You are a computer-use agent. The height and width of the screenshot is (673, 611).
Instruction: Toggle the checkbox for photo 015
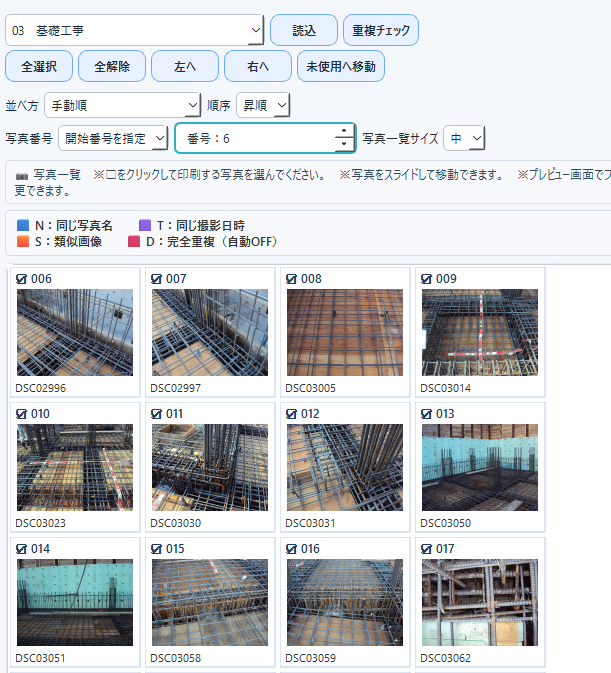click(156, 549)
